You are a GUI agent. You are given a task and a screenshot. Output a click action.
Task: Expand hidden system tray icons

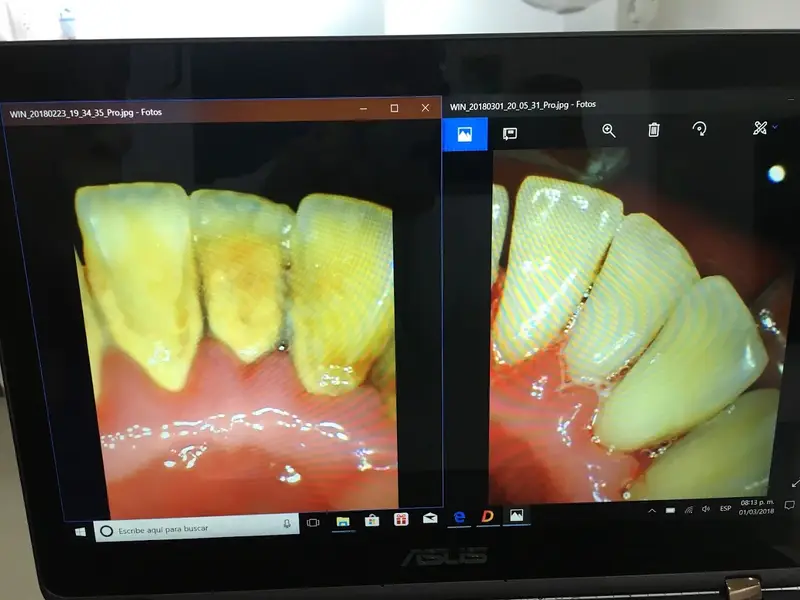pyautogui.click(x=652, y=510)
